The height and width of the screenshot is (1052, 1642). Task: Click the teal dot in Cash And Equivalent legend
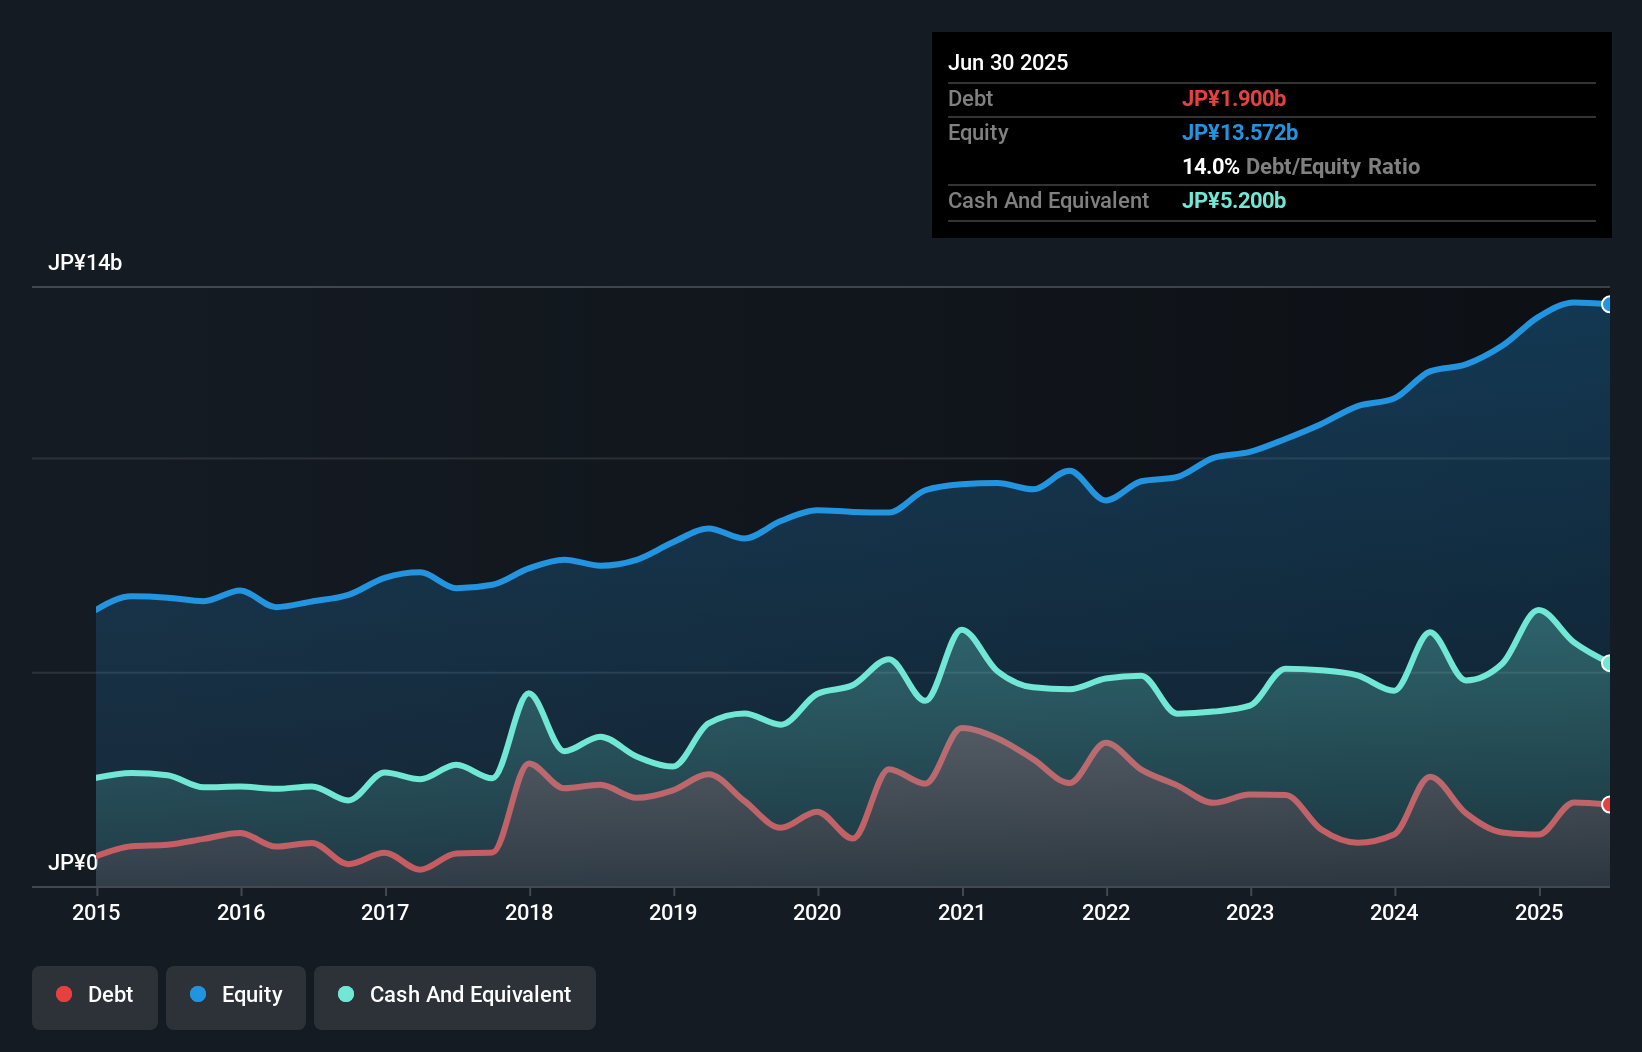pyautogui.click(x=345, y=994)
